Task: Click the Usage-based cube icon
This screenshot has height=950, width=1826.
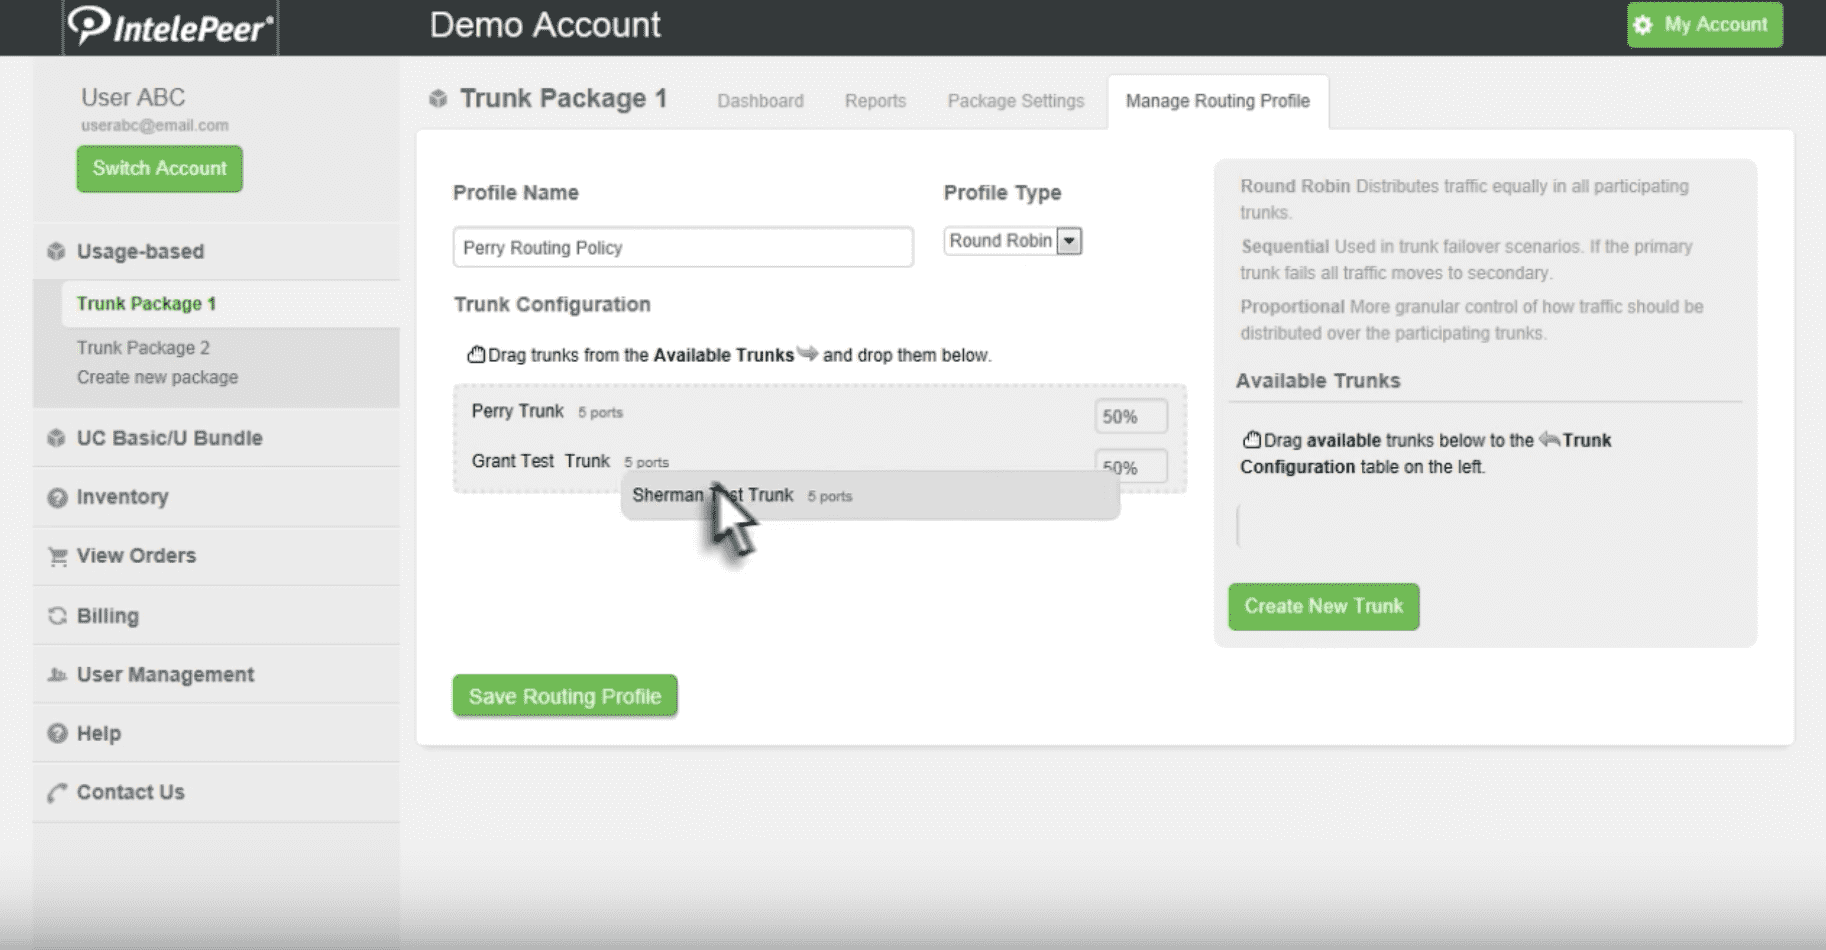Action: 56,251
